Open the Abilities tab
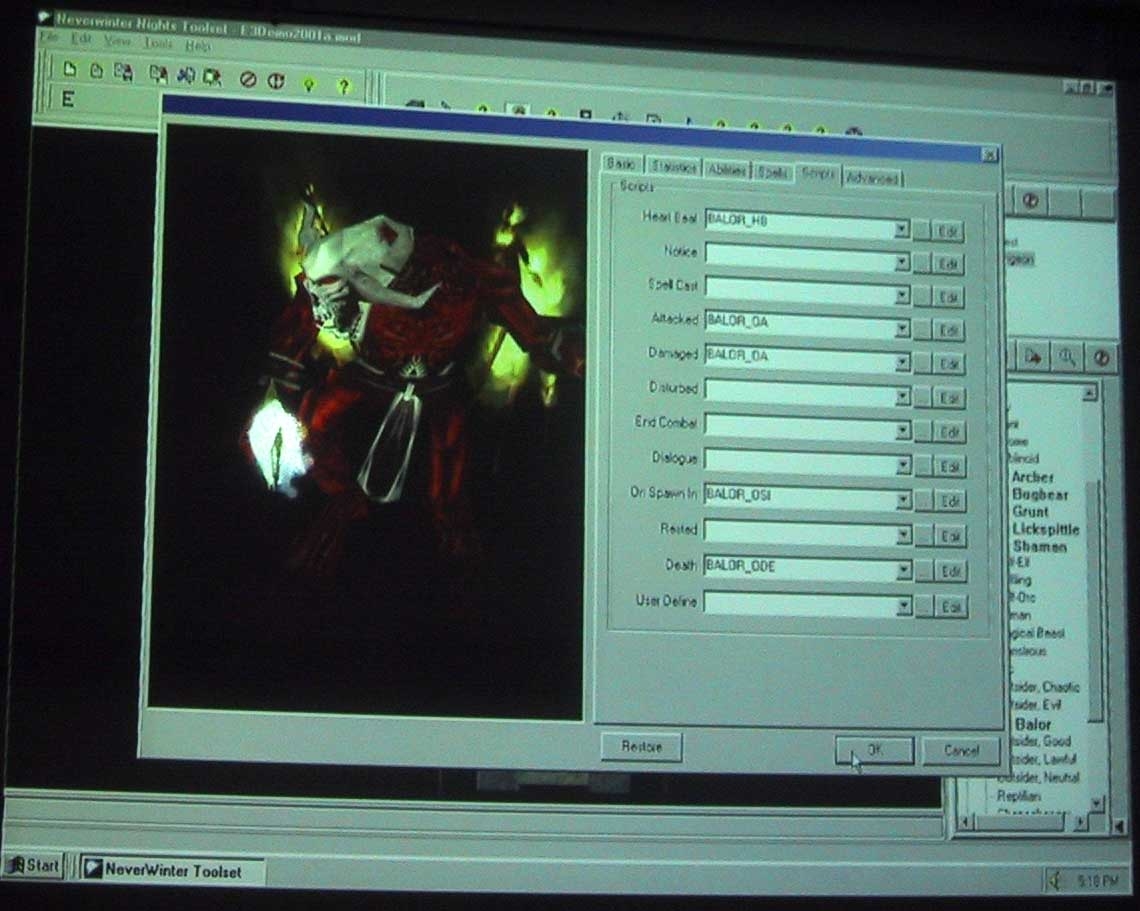 [726, 170]
